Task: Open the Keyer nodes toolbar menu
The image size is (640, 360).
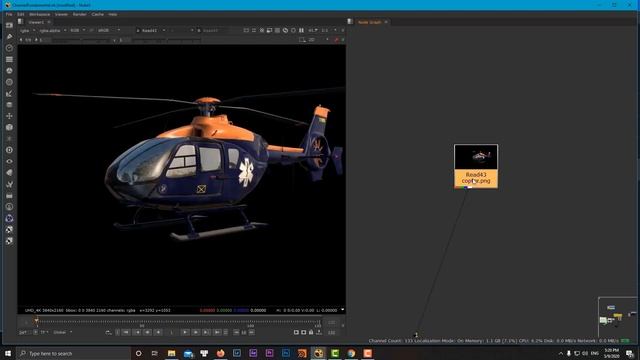Action: coord(9,94)
